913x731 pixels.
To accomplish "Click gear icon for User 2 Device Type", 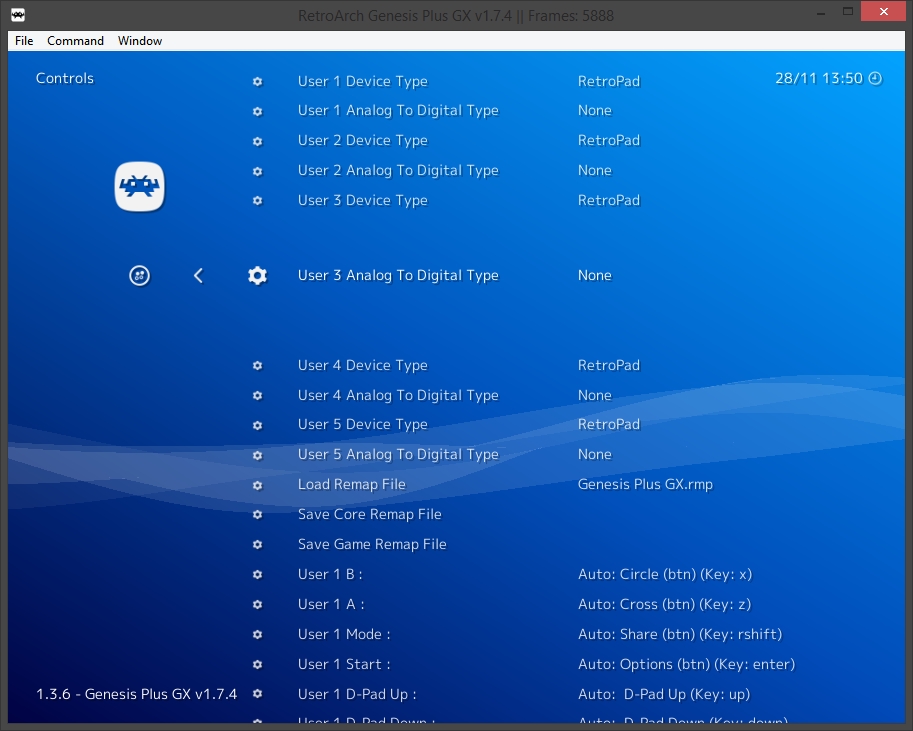I will [x=257, y=142].
